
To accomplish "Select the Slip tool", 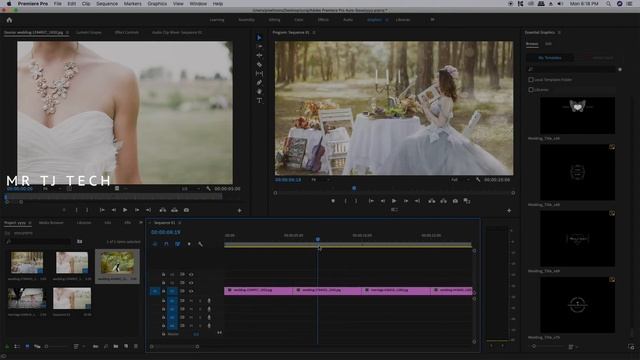I will pyautogui.click(x=259, y=73).
